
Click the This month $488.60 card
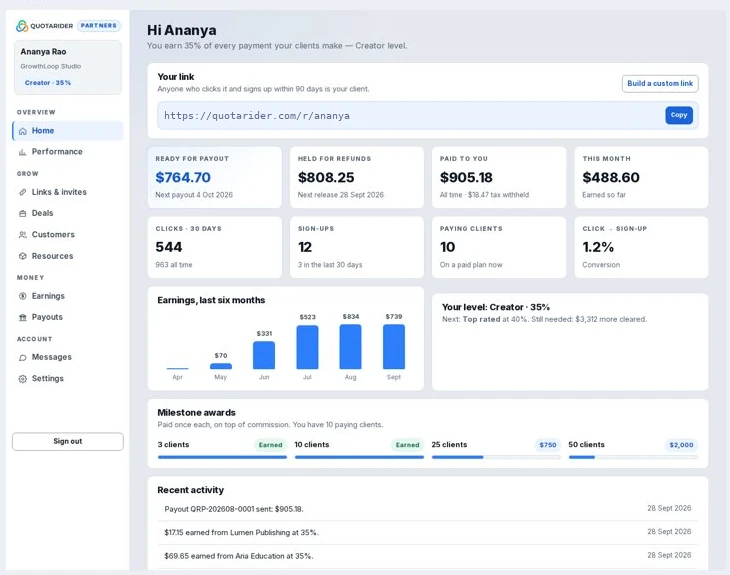[641, 177]
